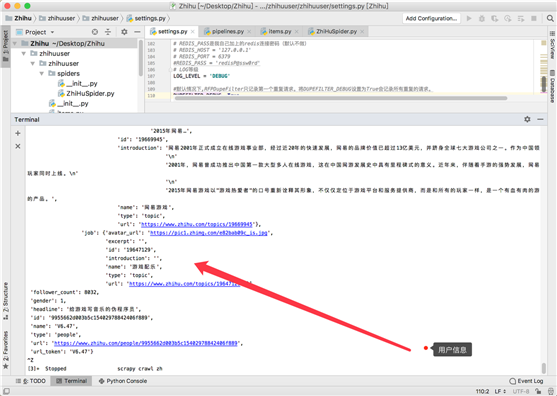Click Run with Coverage toolbar icon
557x396 pixels.
(x=494, y=18)
